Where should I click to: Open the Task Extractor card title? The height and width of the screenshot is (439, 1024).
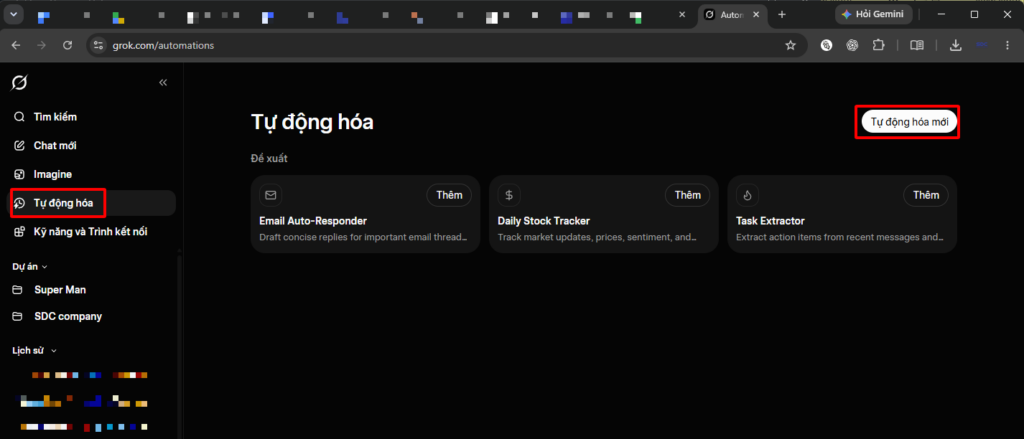tap(770, 221)
